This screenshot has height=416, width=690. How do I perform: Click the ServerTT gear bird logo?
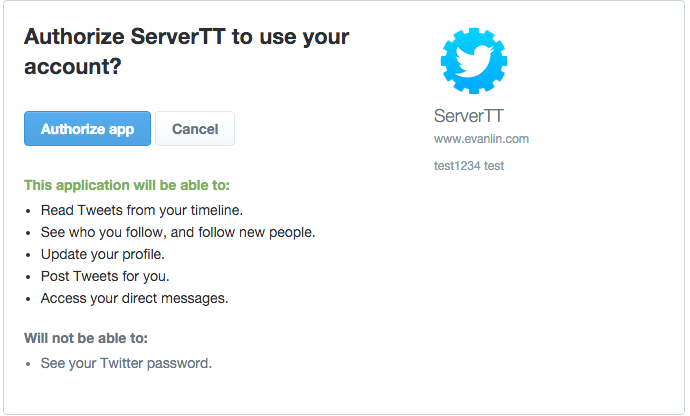coord(473,61)
